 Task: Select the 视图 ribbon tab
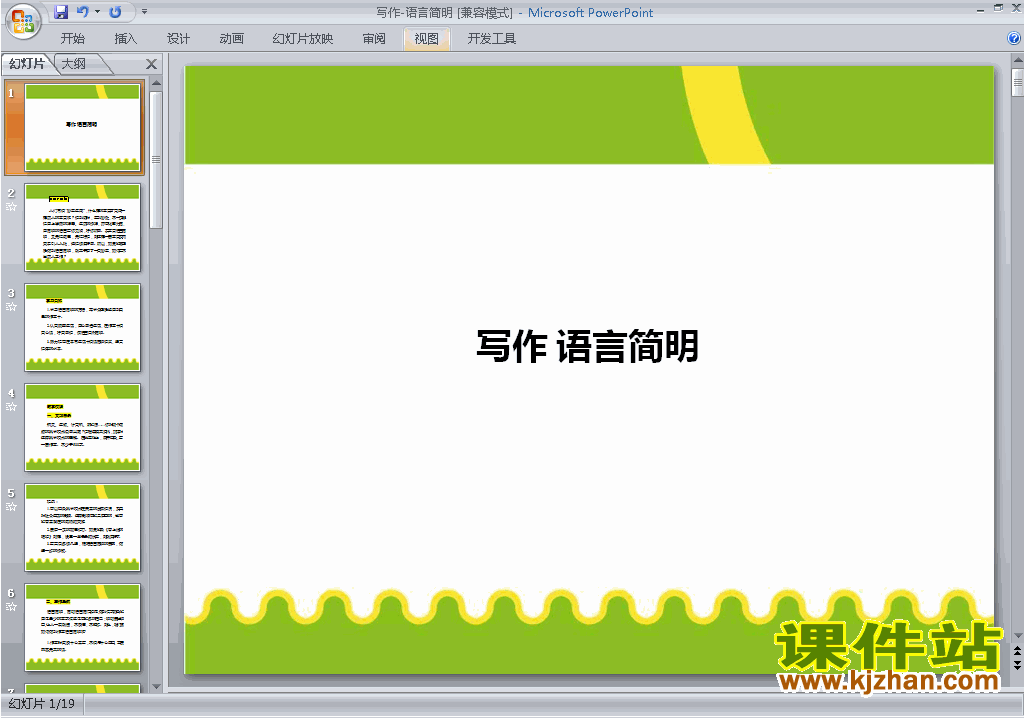pyautogui.click(x=426, y=39)
